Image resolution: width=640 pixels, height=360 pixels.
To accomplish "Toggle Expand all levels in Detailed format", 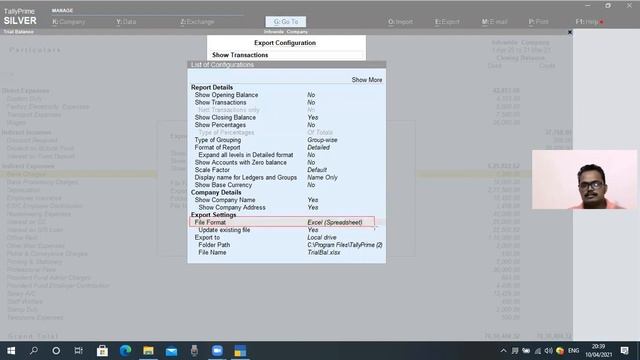I will pos(287,155).
